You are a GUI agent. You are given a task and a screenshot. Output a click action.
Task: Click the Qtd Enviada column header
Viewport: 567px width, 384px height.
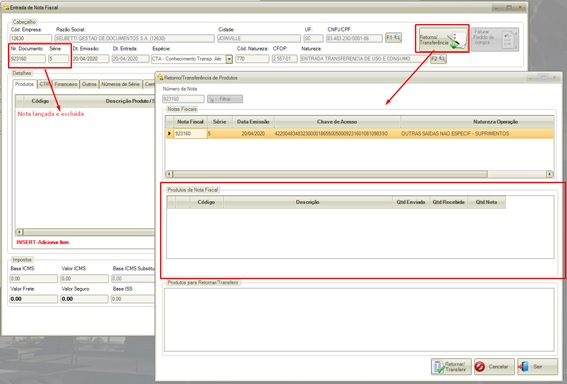click(x=411, y=202)
